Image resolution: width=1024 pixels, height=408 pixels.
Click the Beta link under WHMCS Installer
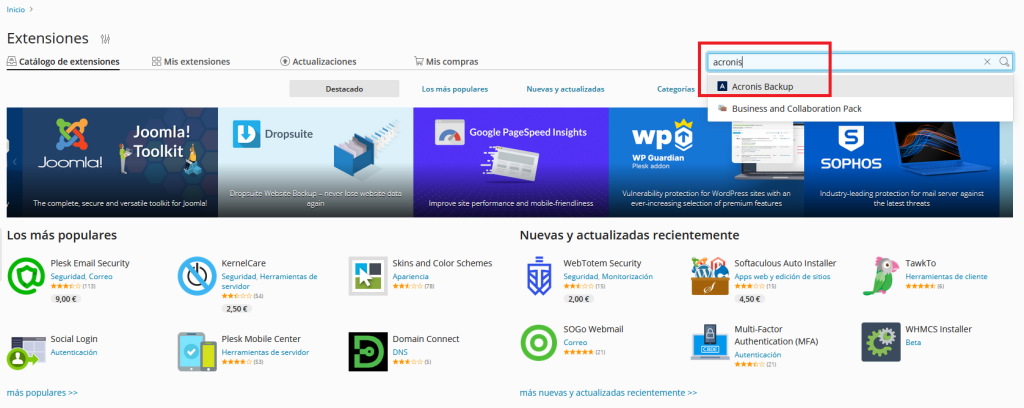913,342
